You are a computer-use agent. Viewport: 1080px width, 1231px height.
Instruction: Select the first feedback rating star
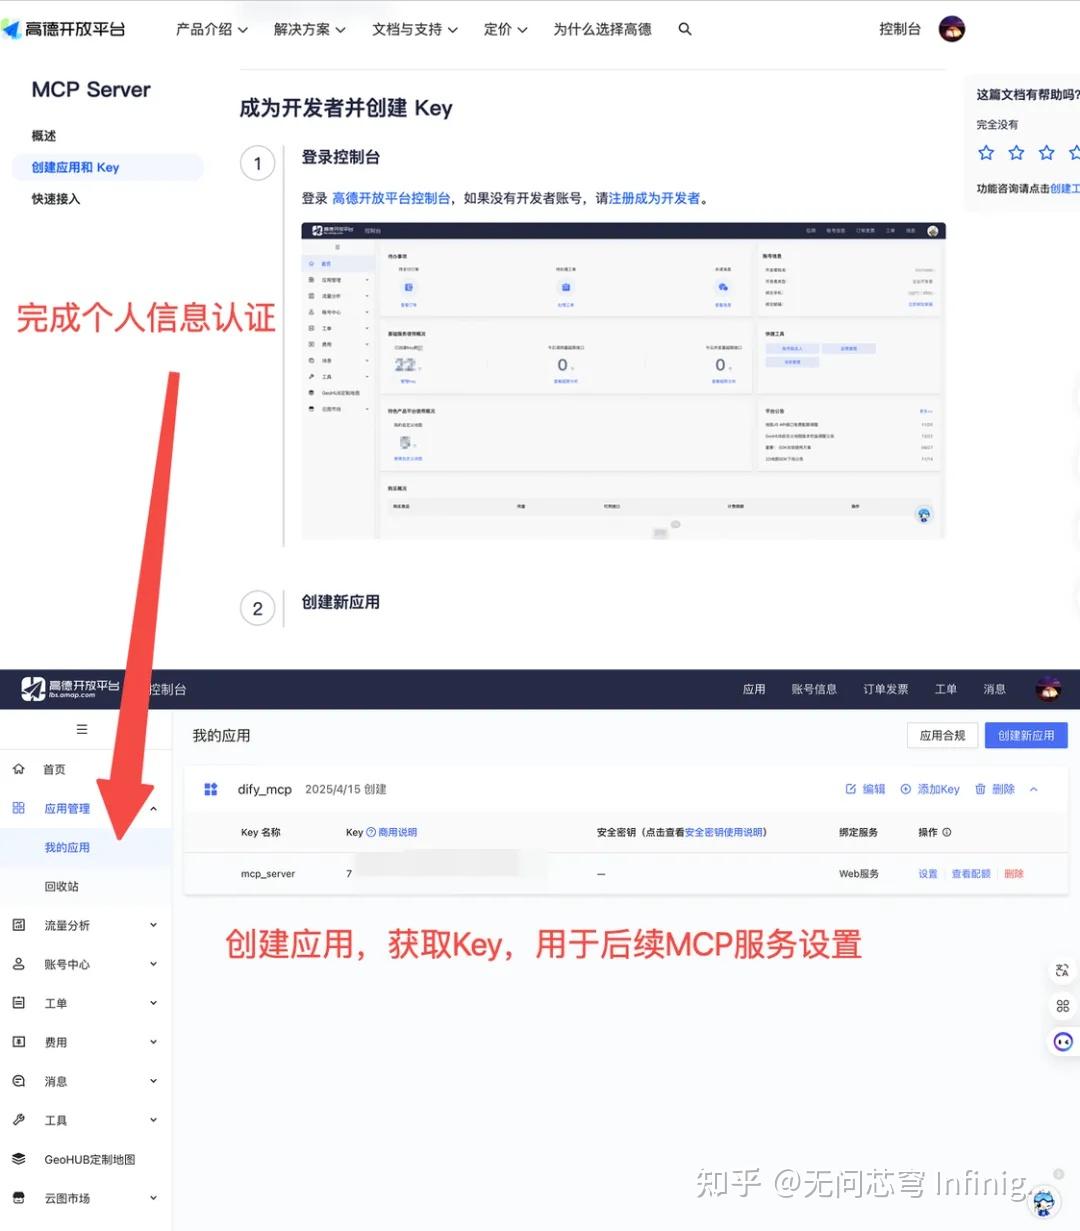(986, 152)
